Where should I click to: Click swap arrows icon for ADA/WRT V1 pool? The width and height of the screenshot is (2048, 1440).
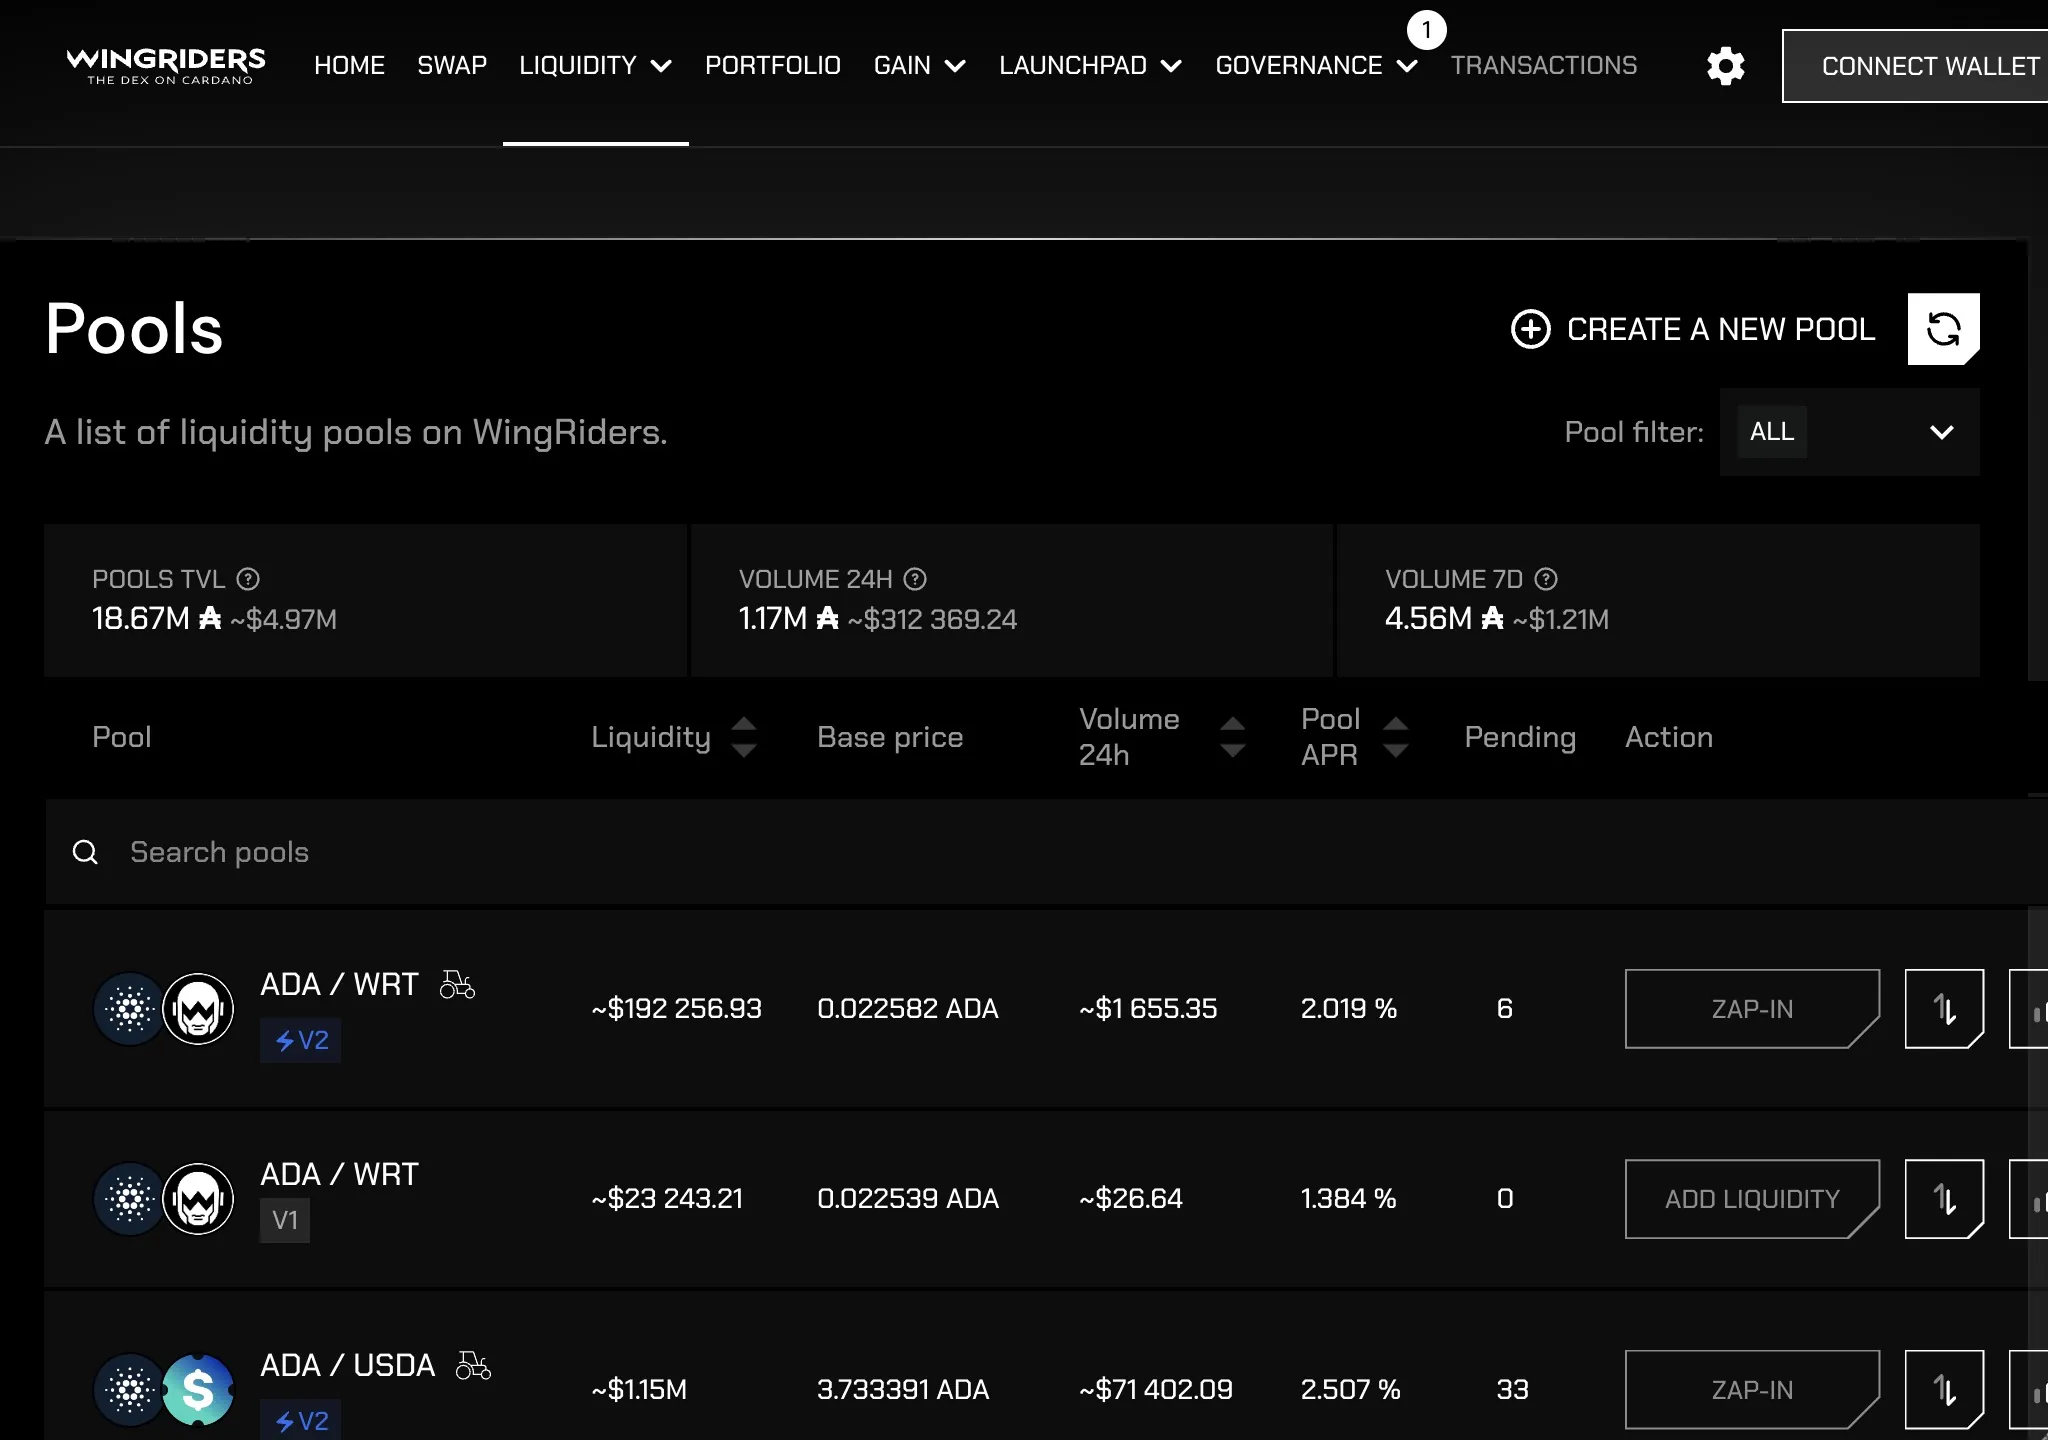[x=1944, y=1199]
